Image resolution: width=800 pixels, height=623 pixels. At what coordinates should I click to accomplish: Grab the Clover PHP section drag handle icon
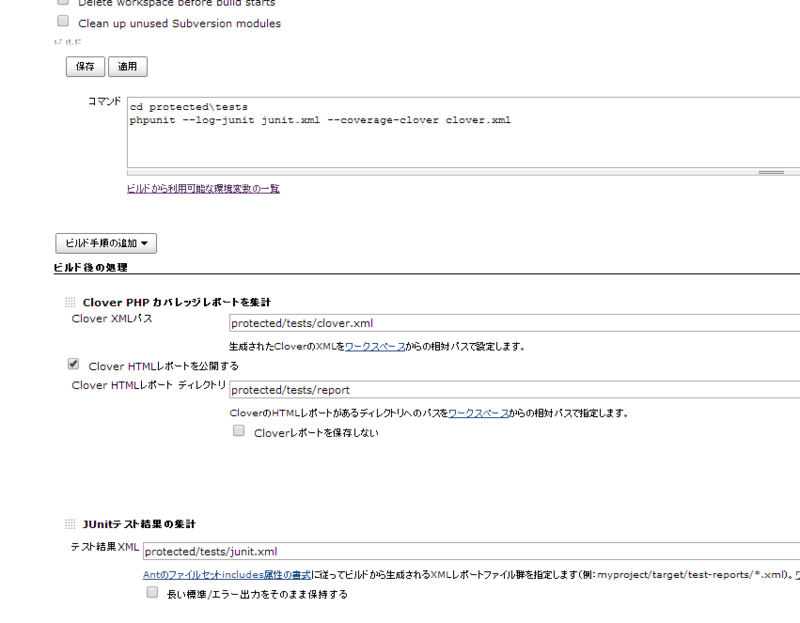(x=70, y=303)
